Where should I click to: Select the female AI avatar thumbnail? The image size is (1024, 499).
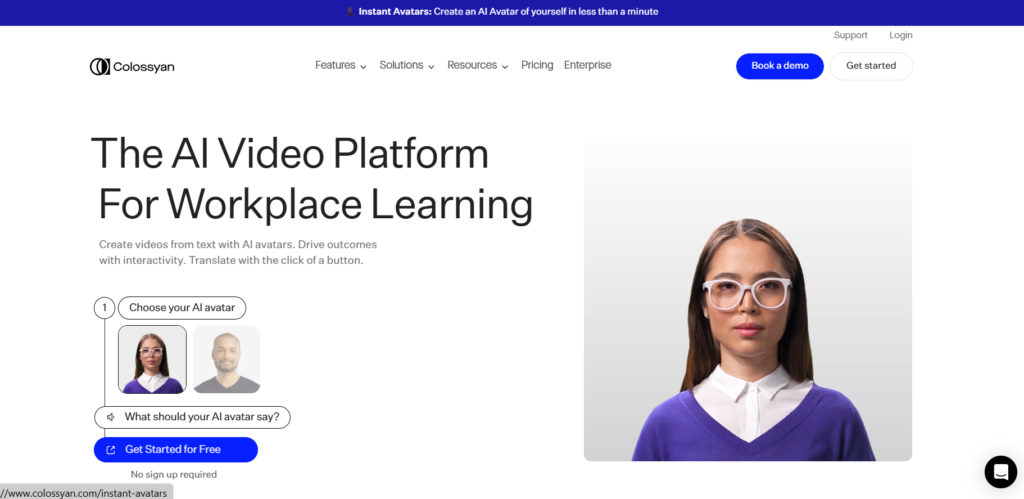(x=152, y=359)
